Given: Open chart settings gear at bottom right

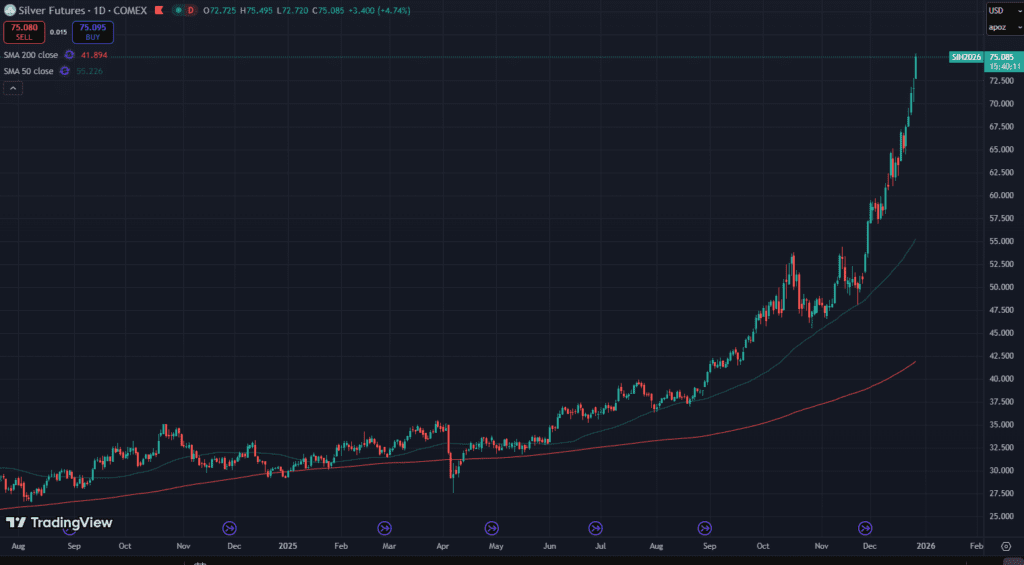Looking at the screenshot, I should click(x=1005, y=547).
